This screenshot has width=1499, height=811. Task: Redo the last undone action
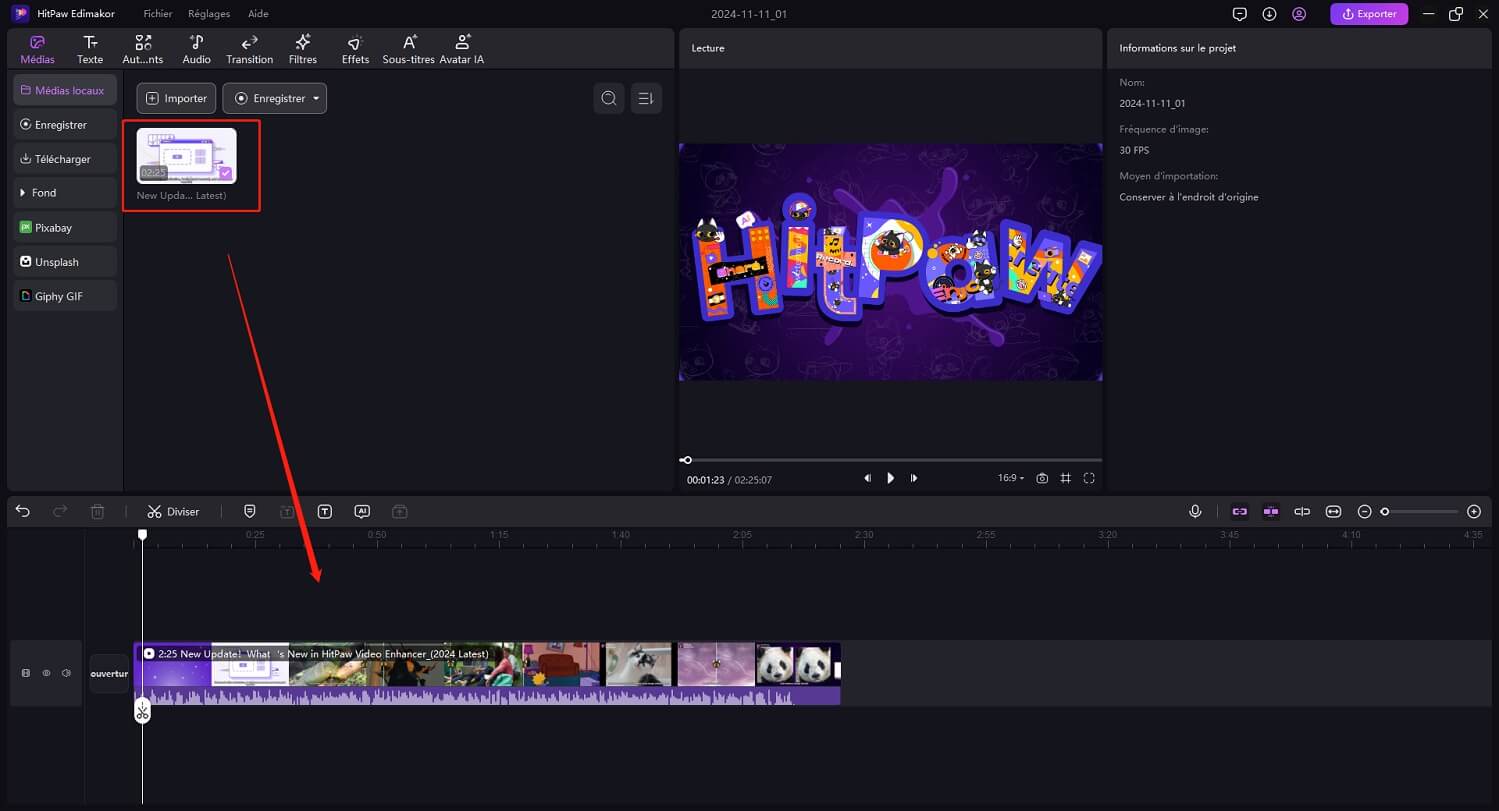[x=60, y=511]
